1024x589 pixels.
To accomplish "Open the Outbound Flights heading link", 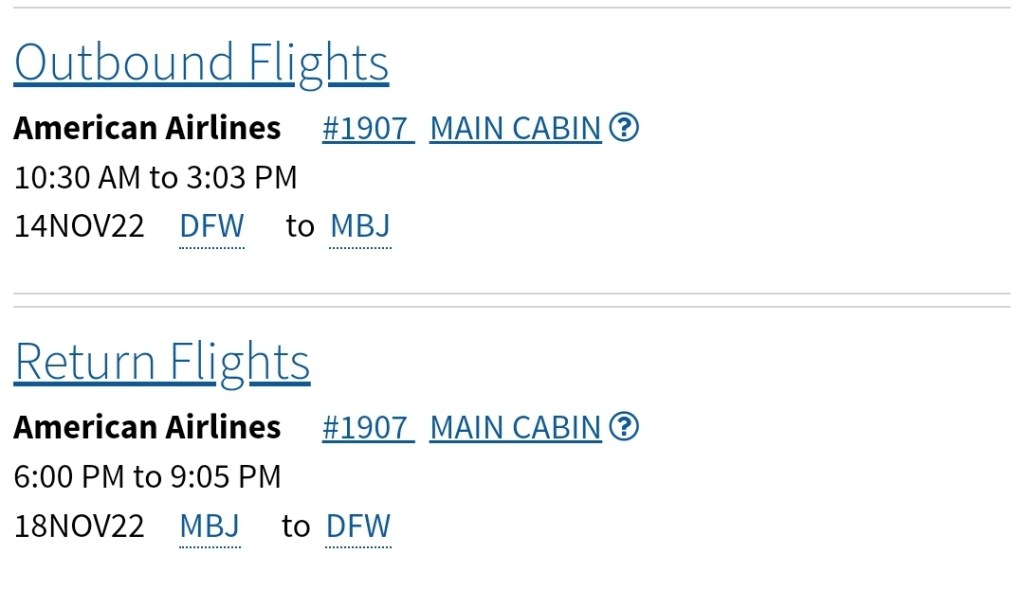I will [x=201, y=63].
